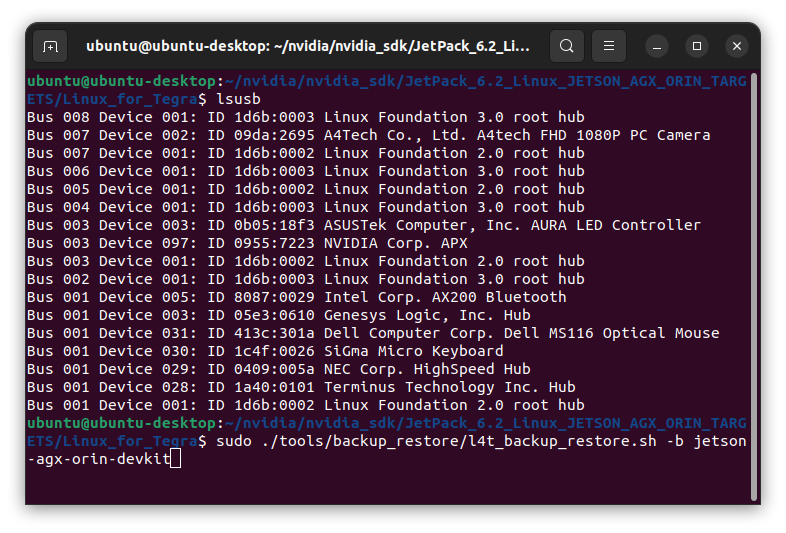Open the terminal search
Viewport: 786px width, 533px height.
pos(566,46)
